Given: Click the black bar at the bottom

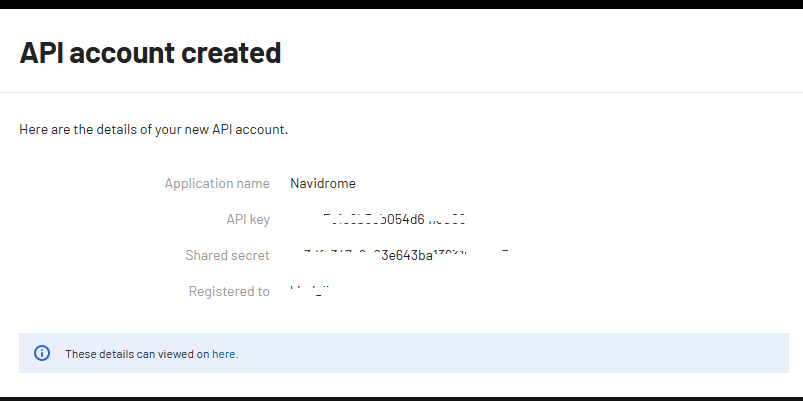Looking at the screenshot, I should [x=400, y=398].
